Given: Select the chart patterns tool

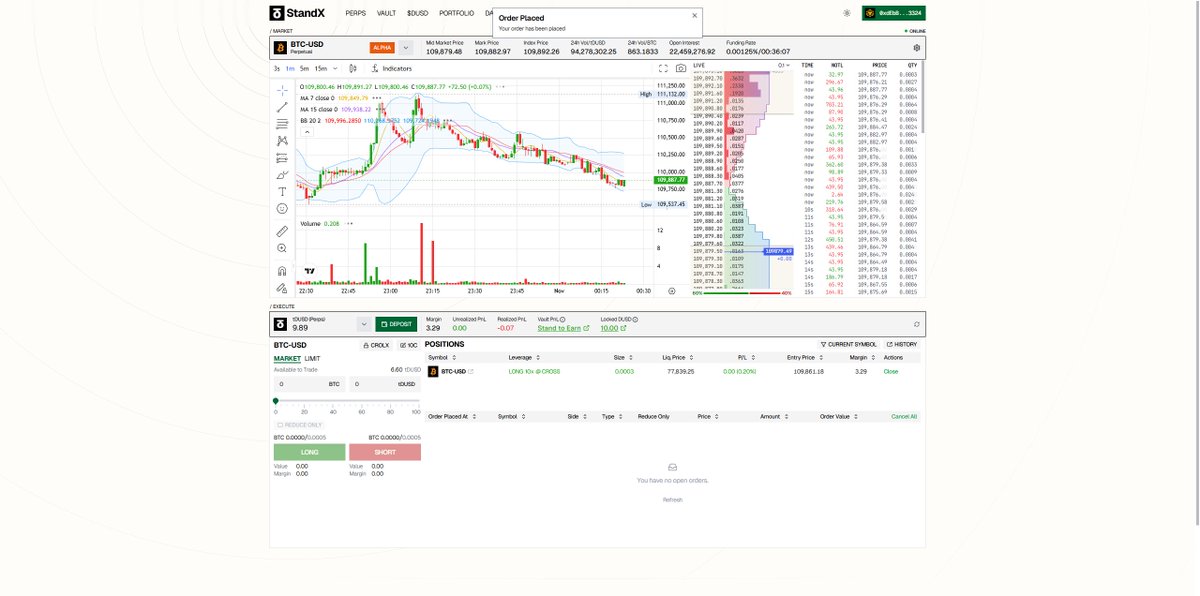Looking at the screenshot, I should [x=282, y=141].
